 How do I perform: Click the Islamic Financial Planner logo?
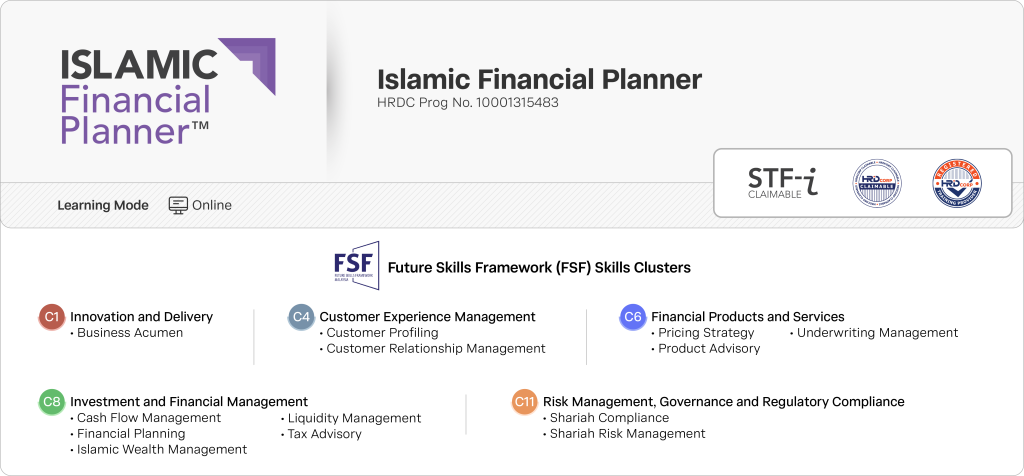click(167, 92)
